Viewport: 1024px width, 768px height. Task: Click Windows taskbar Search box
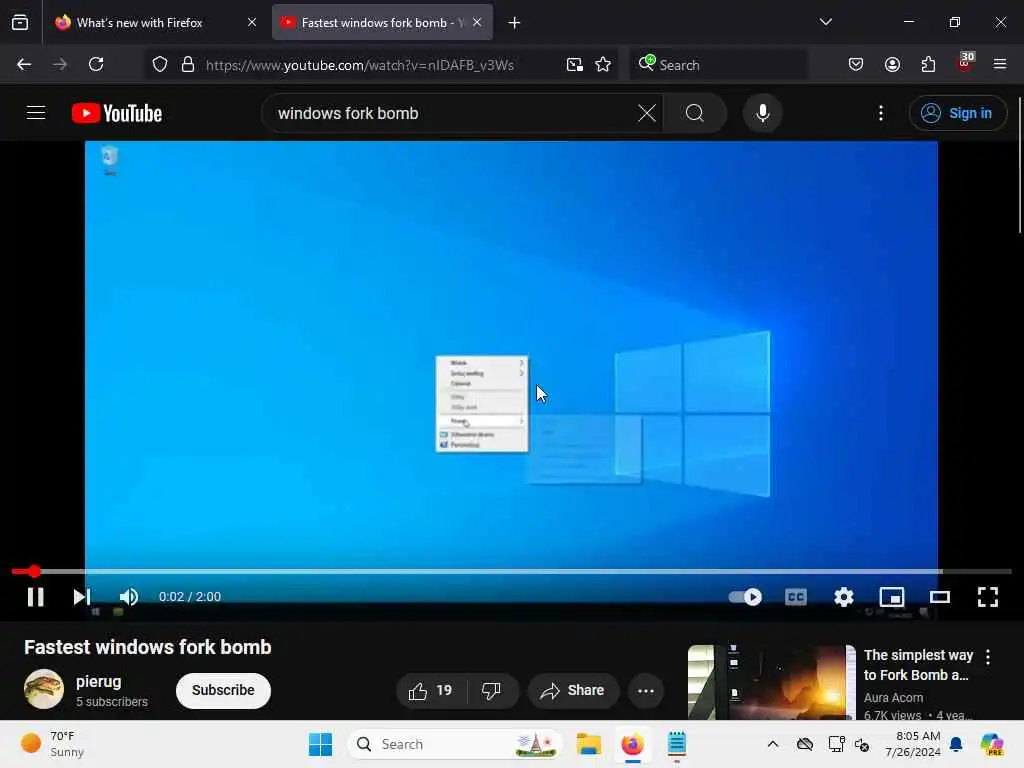455,744
